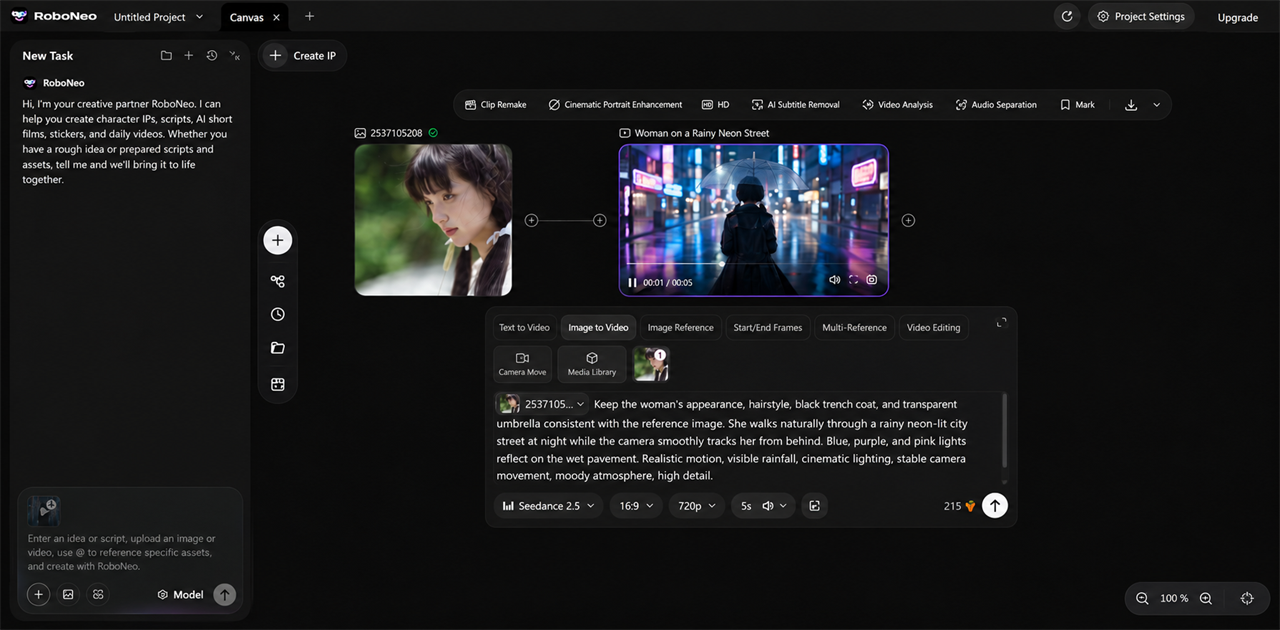Download the video with the download icon

pyautogui.click(x=1131, y=104)
